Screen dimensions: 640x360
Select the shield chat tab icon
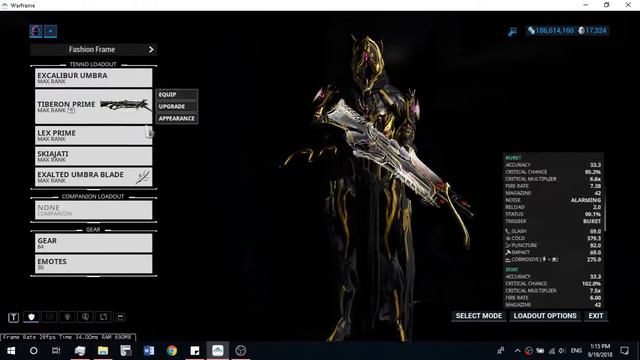[31, 317]
